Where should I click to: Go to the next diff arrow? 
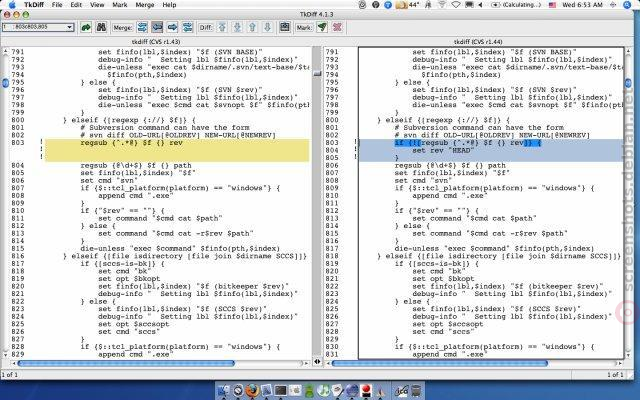click(267, 27)
